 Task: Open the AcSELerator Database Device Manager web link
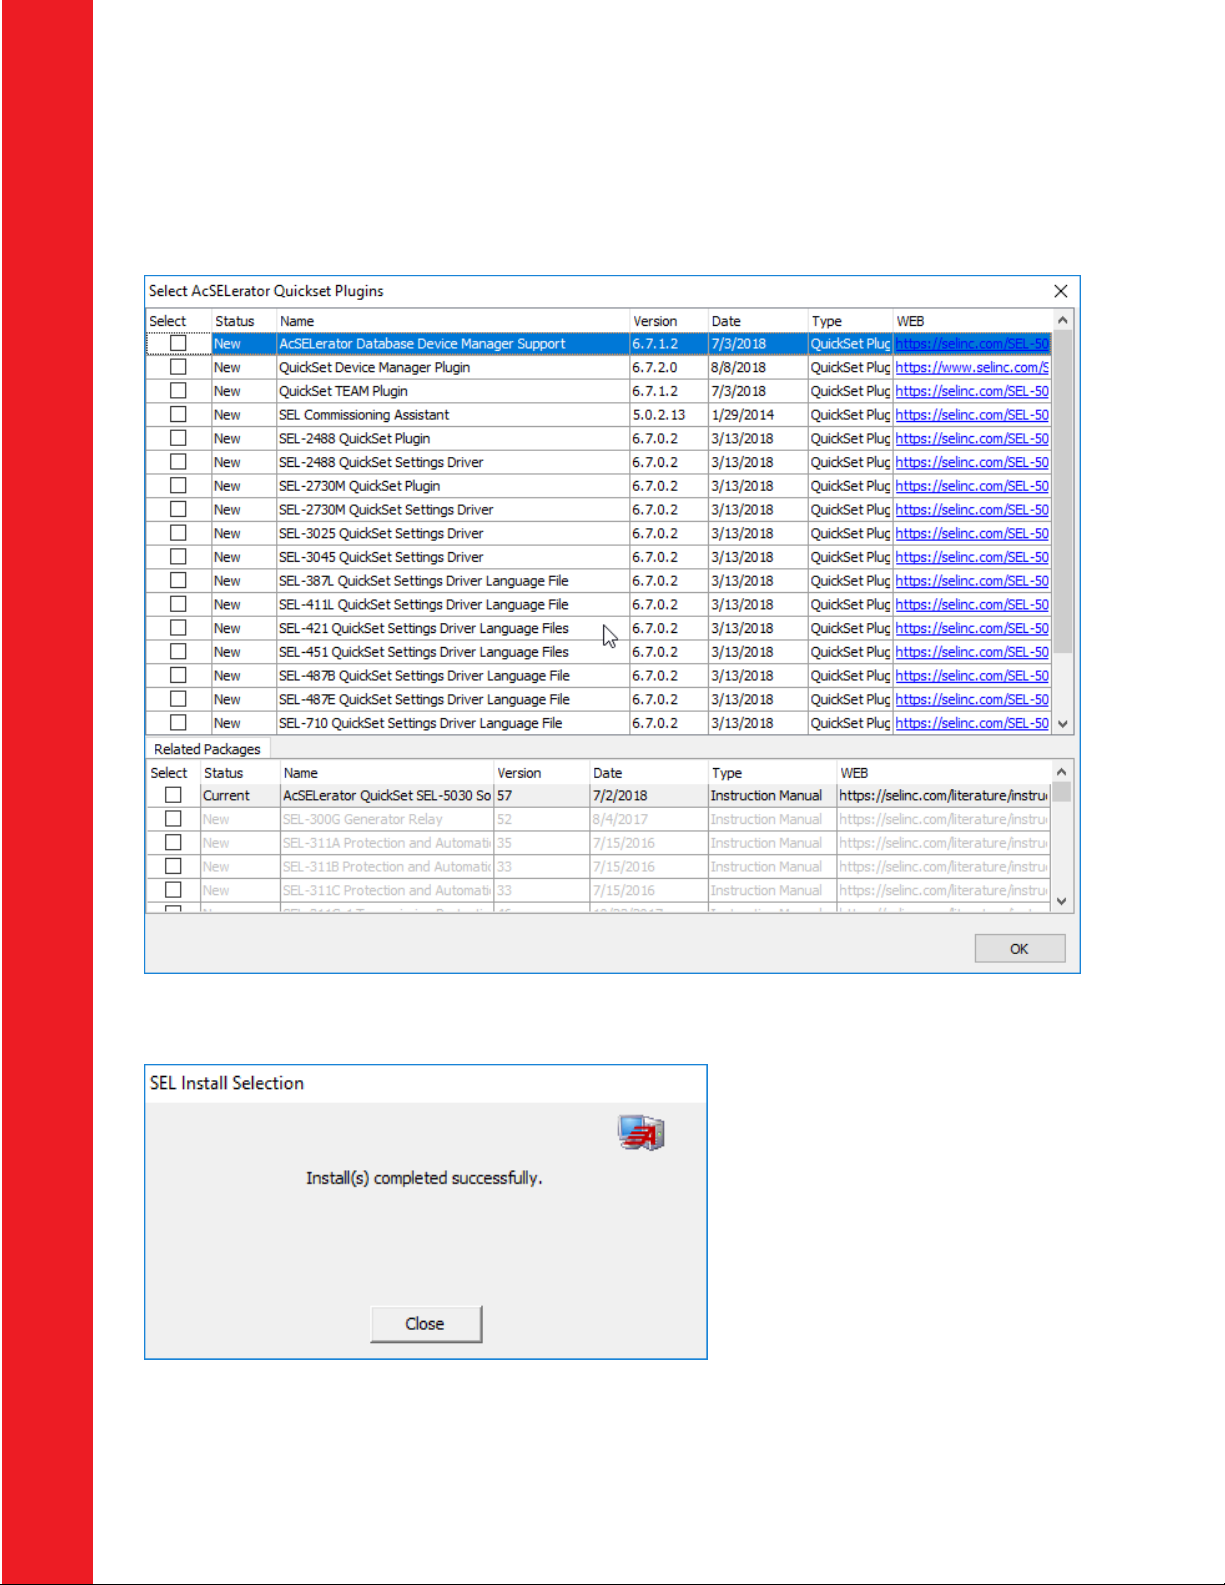tap(972, 344)
